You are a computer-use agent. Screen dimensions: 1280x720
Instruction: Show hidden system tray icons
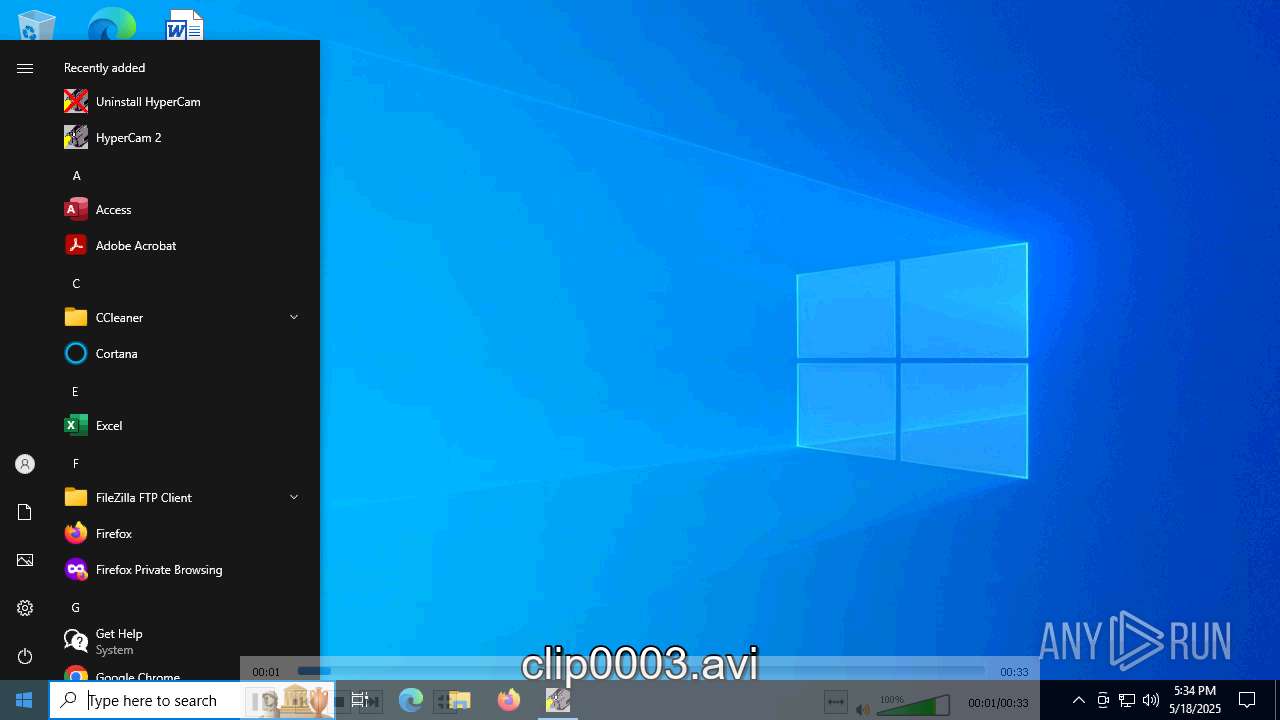(1078, 700)
